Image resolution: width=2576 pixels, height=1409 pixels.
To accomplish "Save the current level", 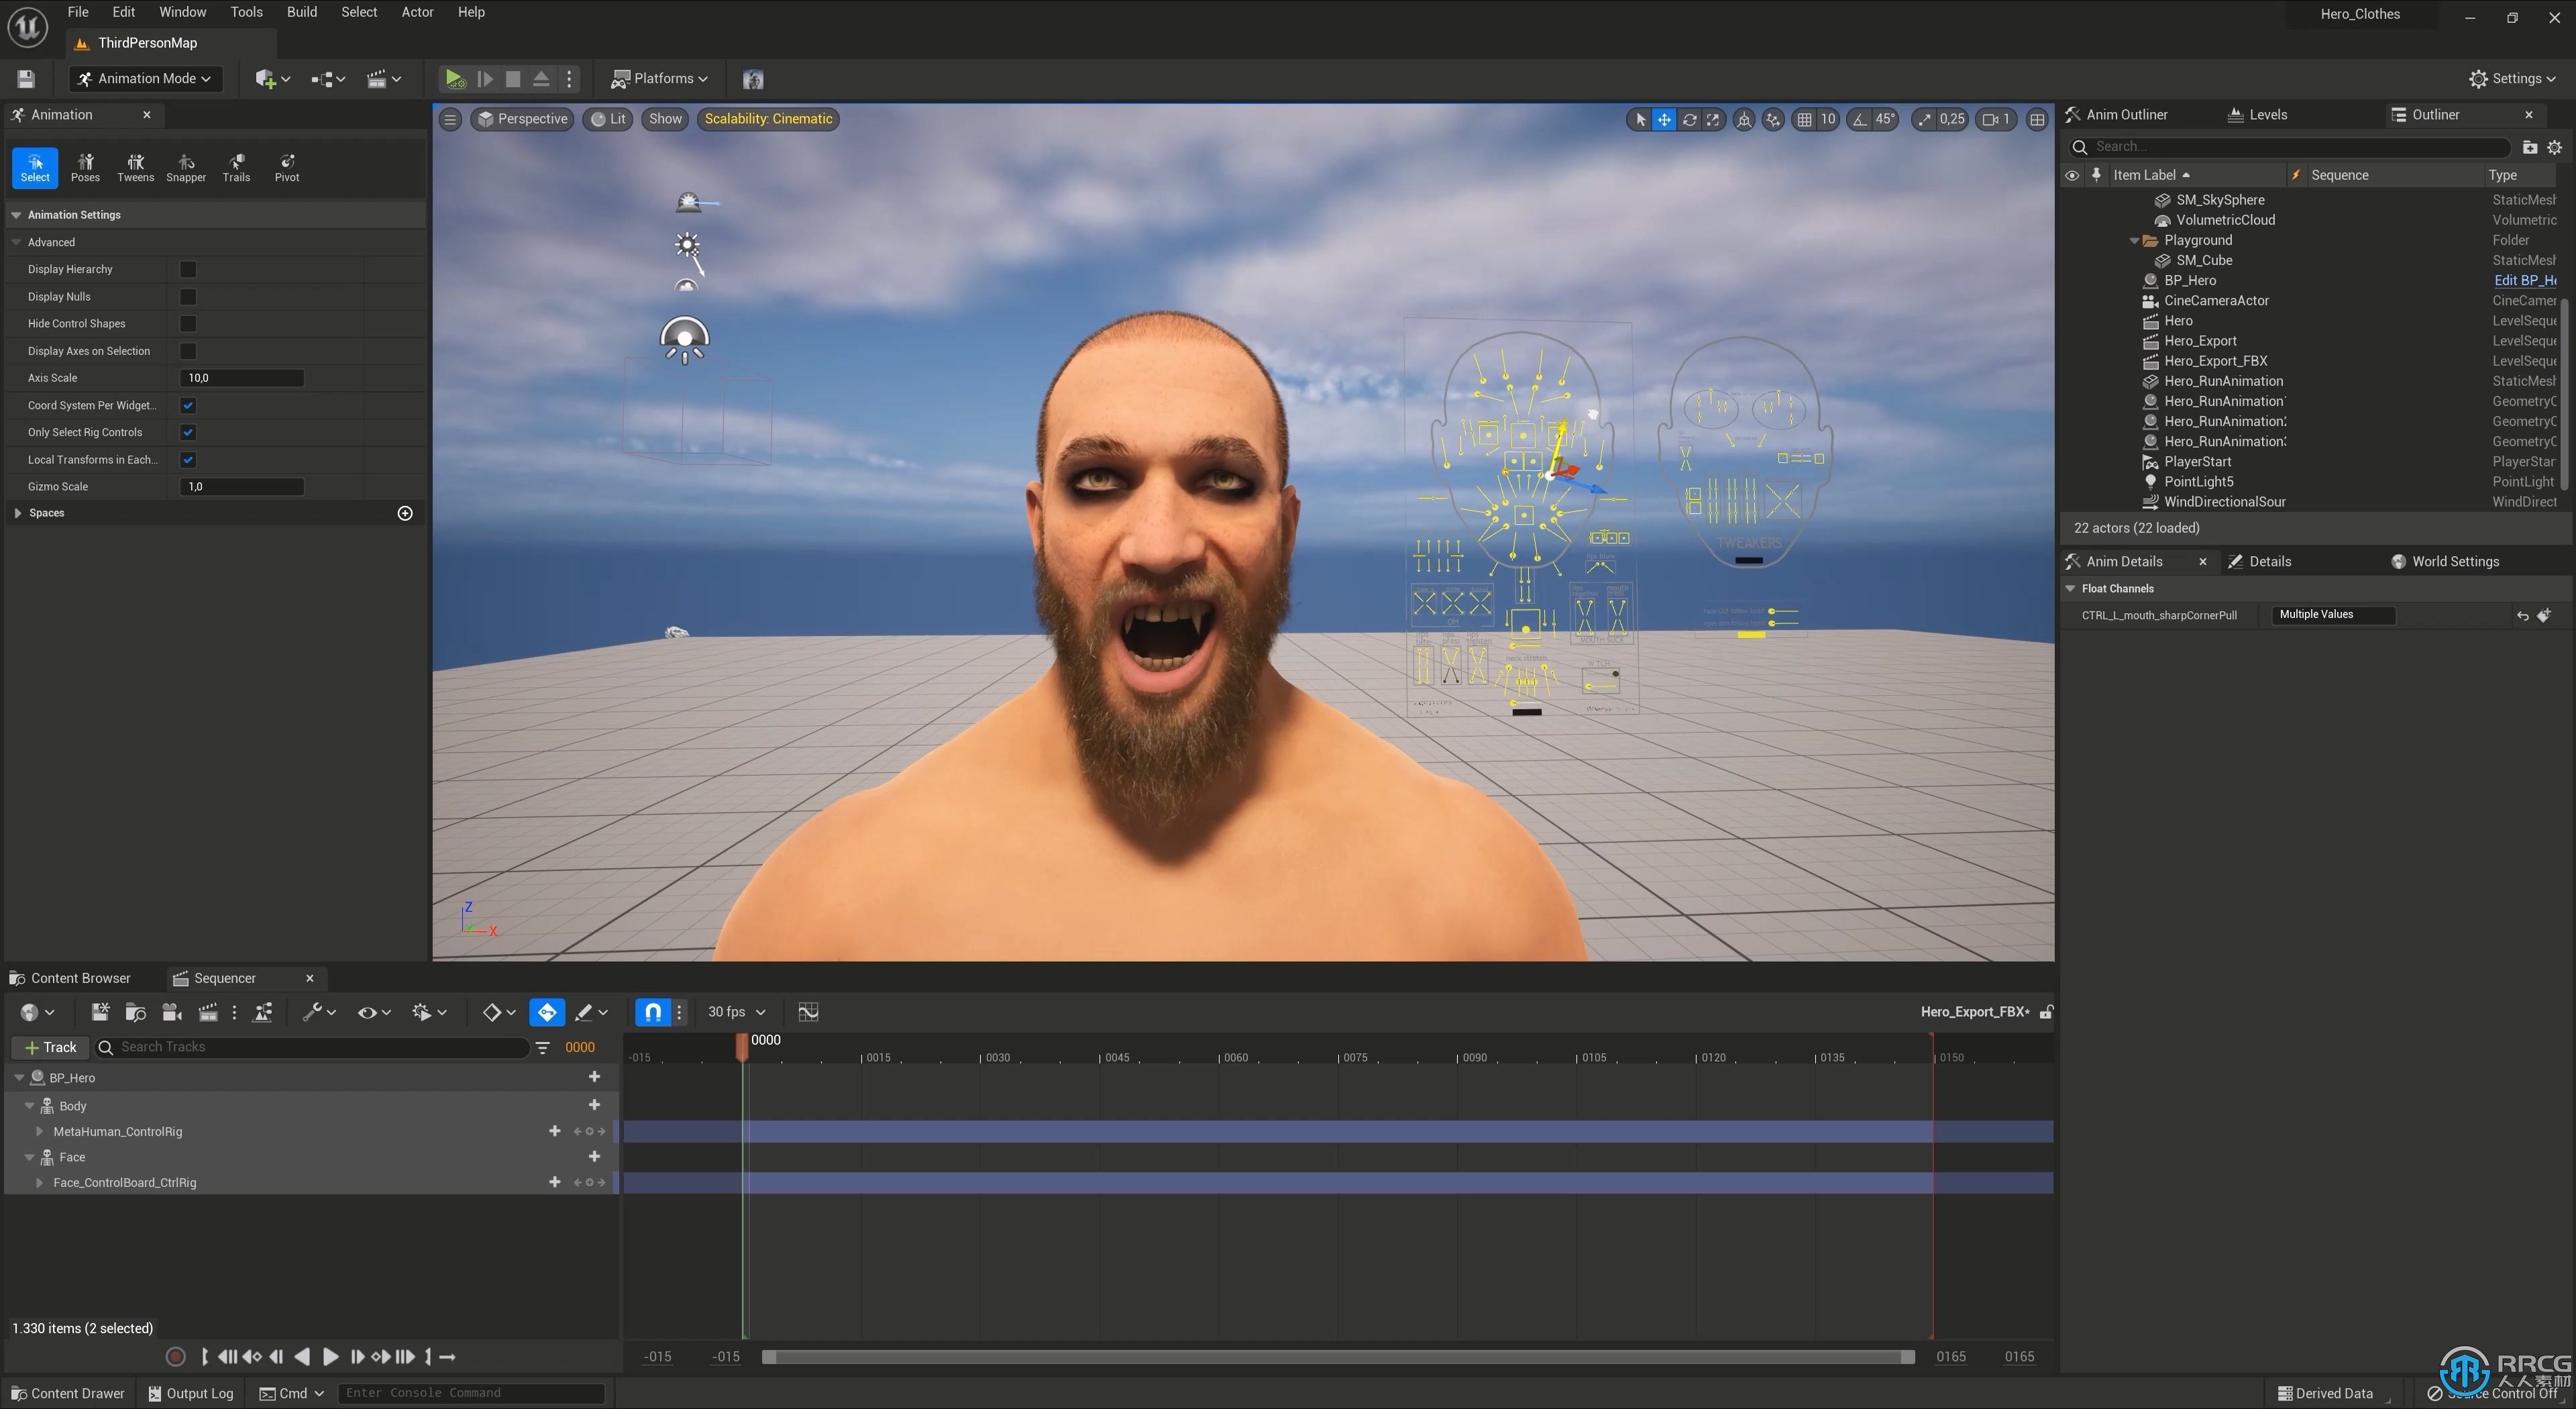I will point(26,78).
